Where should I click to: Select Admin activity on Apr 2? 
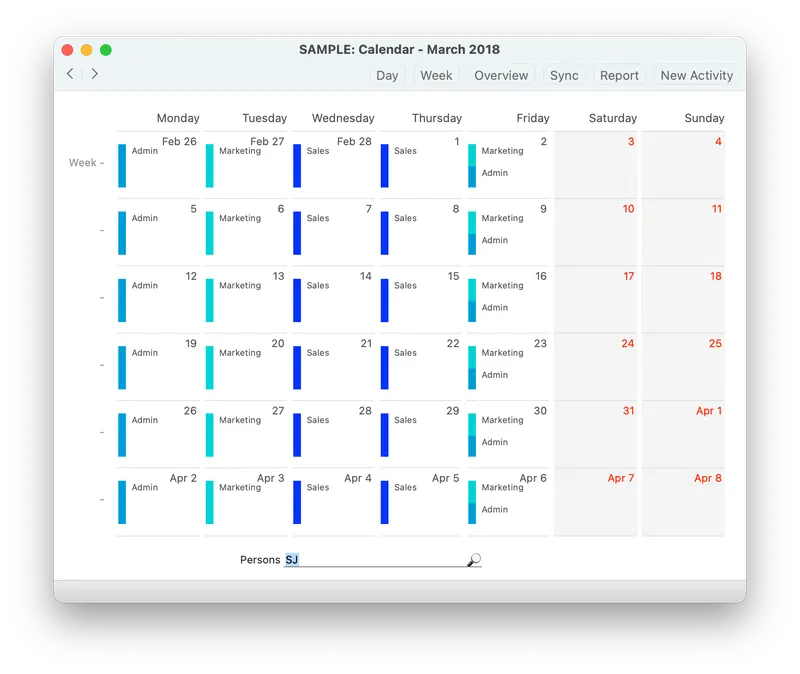pos(144,488)
